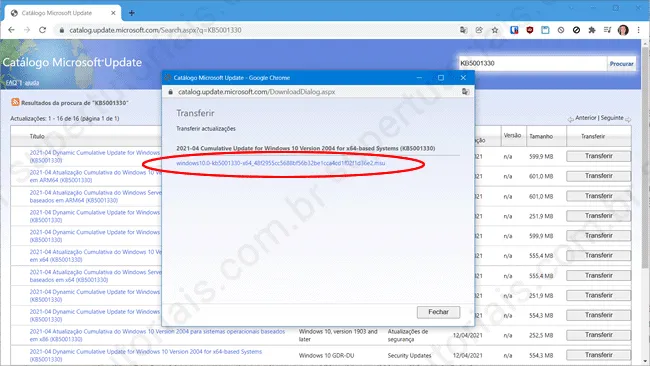The width and height of the screenshot is (650, 366).
Task: Click the Fechar button in the dialog
Action: 438,312
